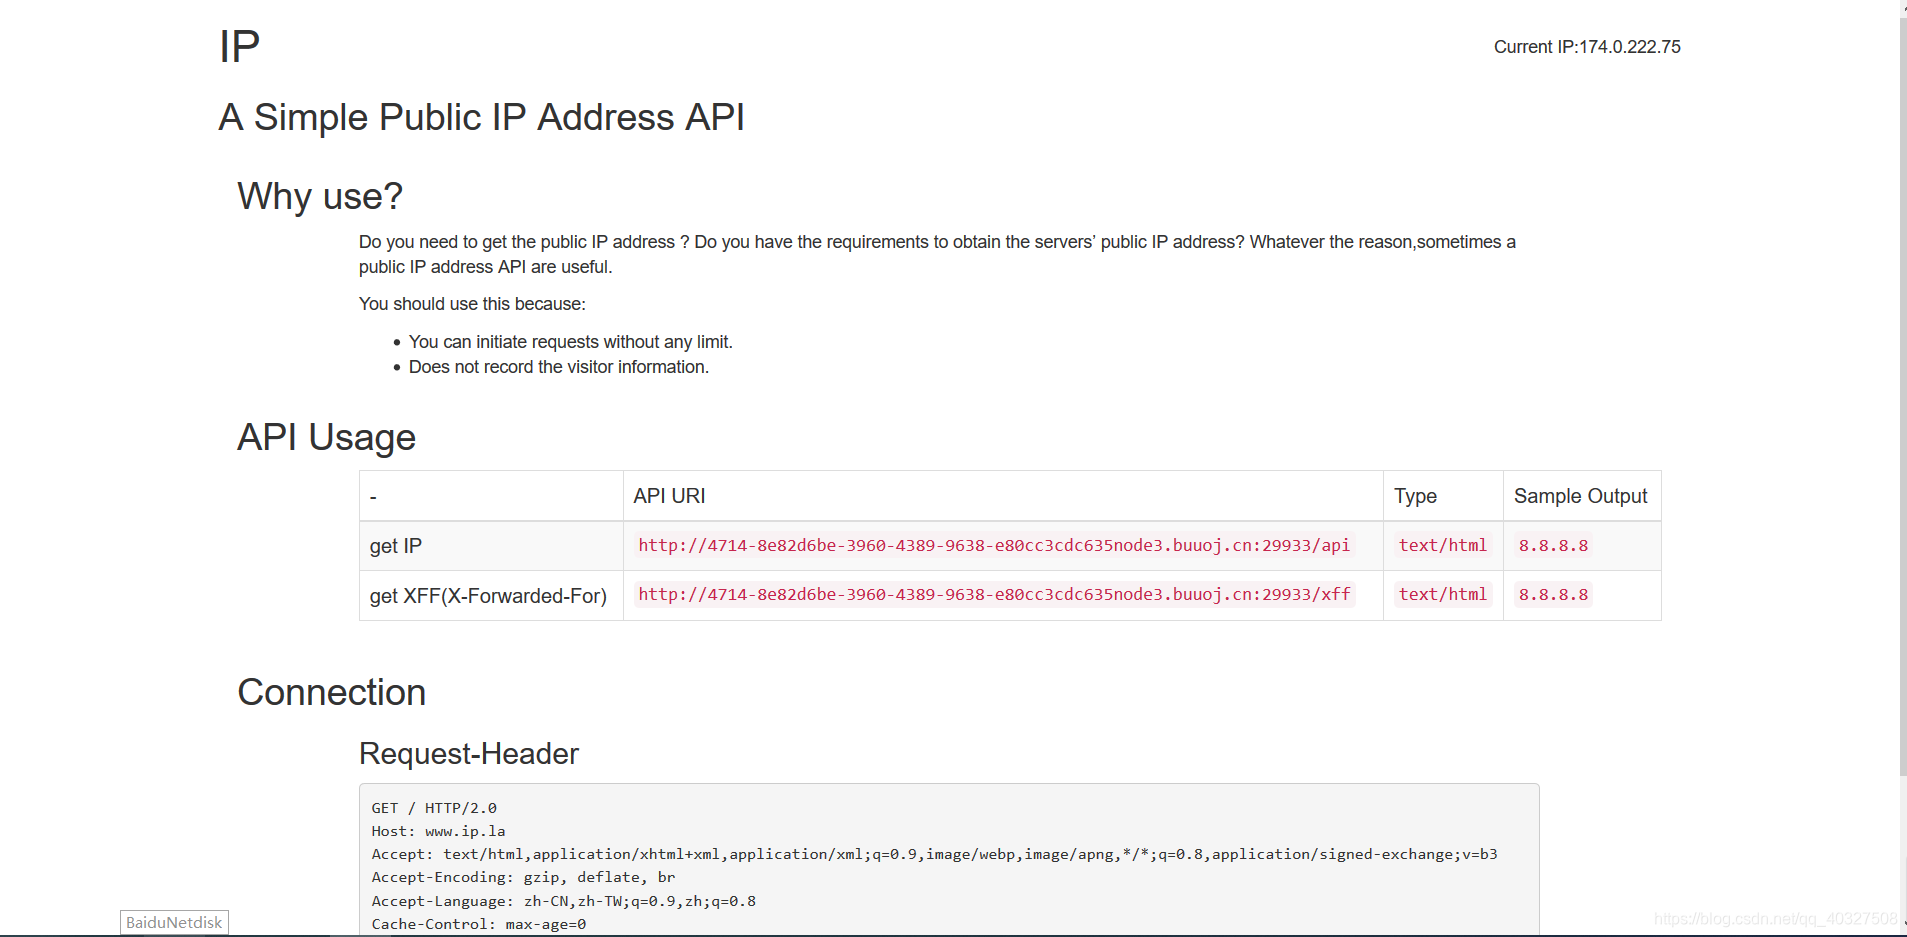1907x937 pixels.
Task: Click the 'Type' column header
Action: [x=1415, y=496]
